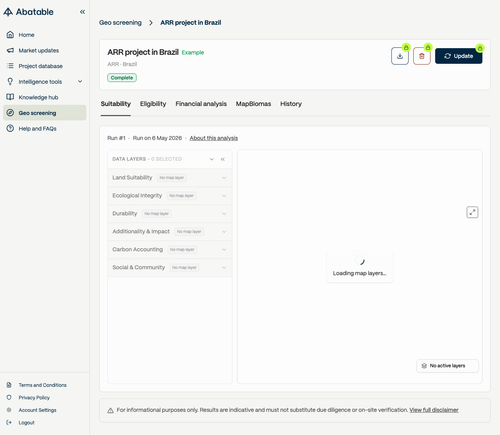
Task: Click lock badge on Update button
Action: point(480,49)
